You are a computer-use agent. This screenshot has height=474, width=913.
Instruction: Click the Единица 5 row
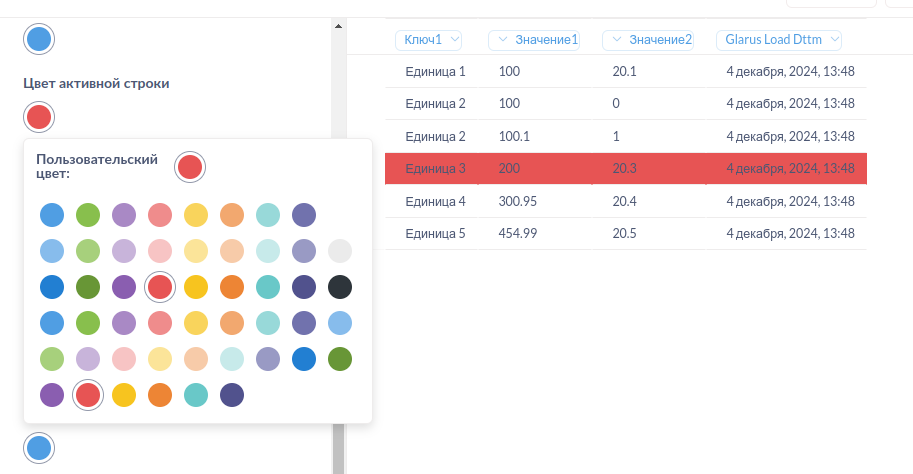click(625, 234)
